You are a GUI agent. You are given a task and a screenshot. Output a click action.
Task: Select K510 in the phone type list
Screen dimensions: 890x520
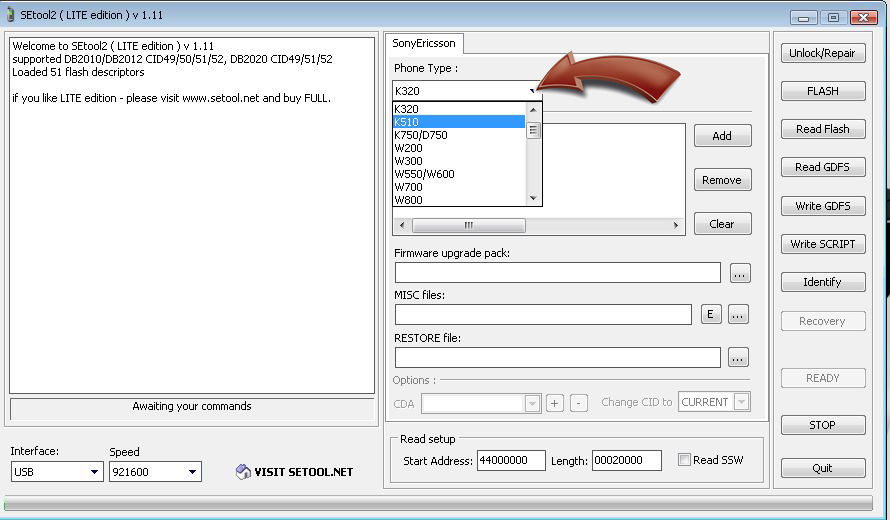pos(459,121)
